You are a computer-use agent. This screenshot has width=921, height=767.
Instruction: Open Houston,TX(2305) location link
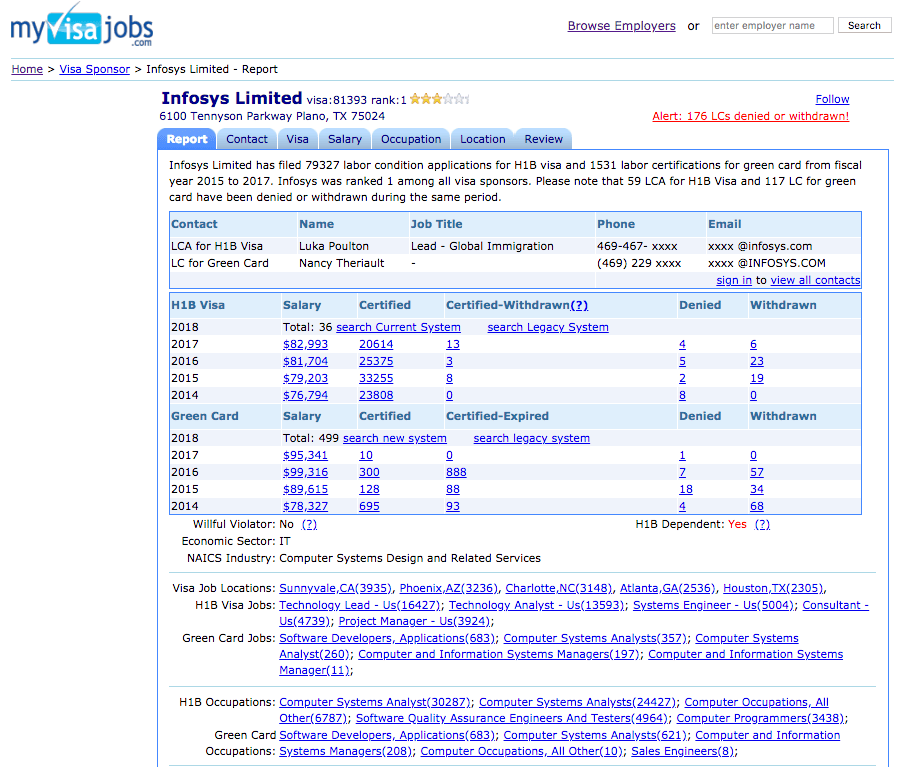click(773, 588)
